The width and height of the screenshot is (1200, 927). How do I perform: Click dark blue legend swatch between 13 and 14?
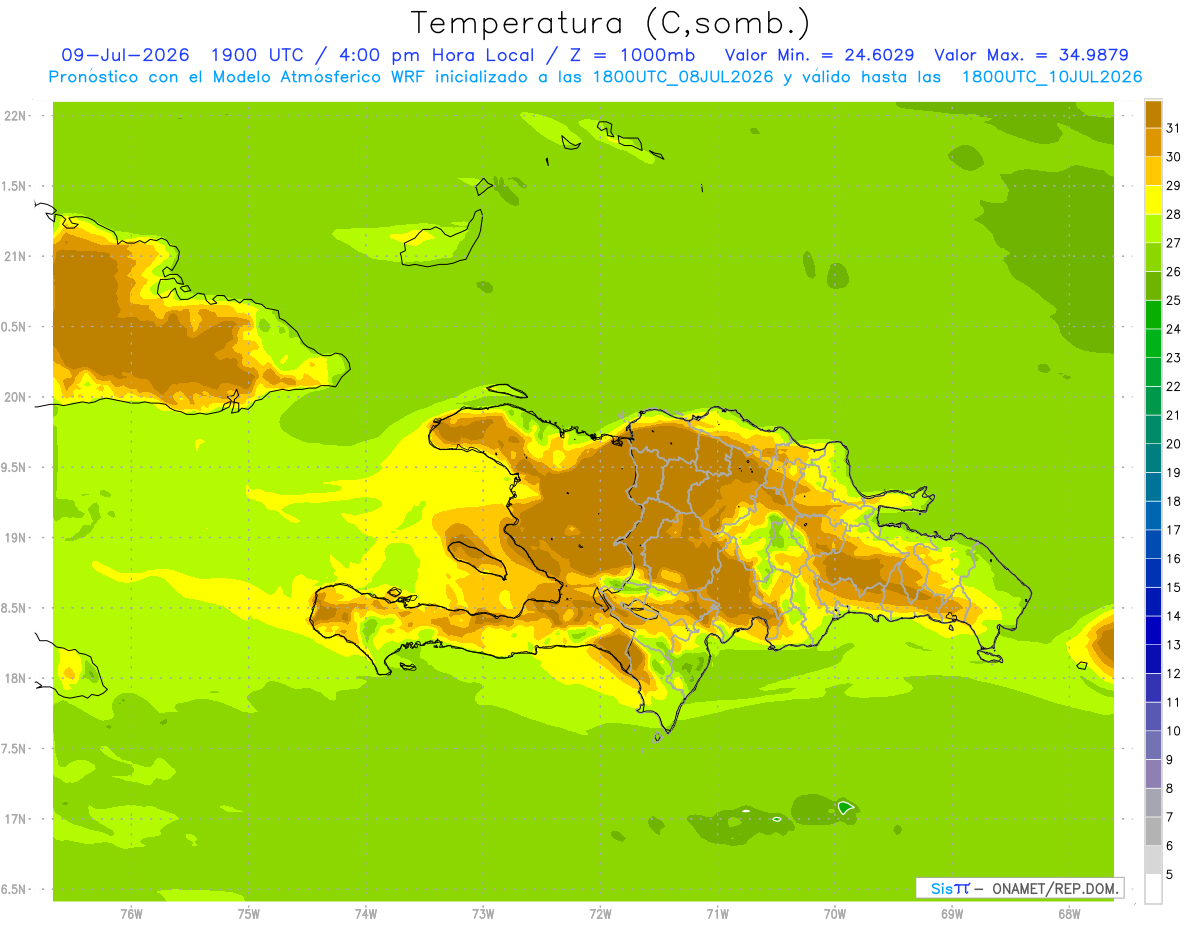(x=1153, y=630)
